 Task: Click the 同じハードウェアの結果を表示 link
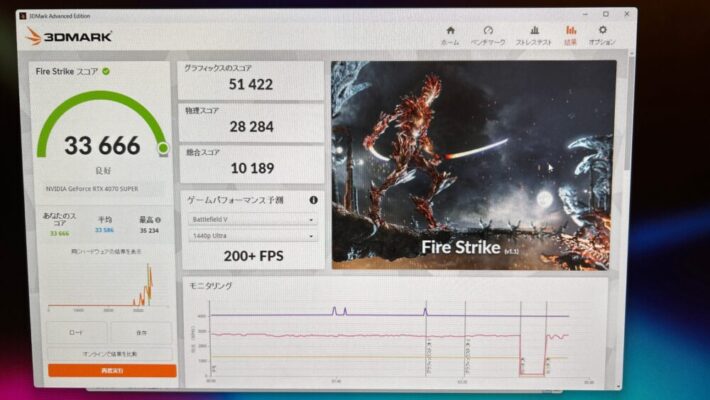coord(106,251)
